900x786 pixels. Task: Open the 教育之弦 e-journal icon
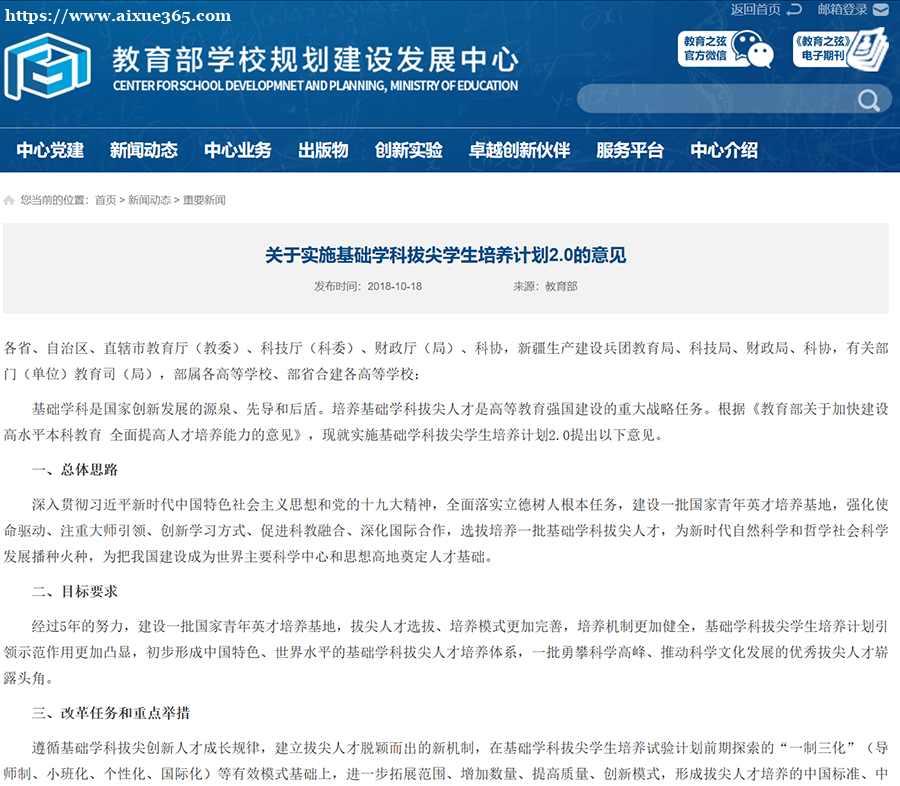pos(868,49)
